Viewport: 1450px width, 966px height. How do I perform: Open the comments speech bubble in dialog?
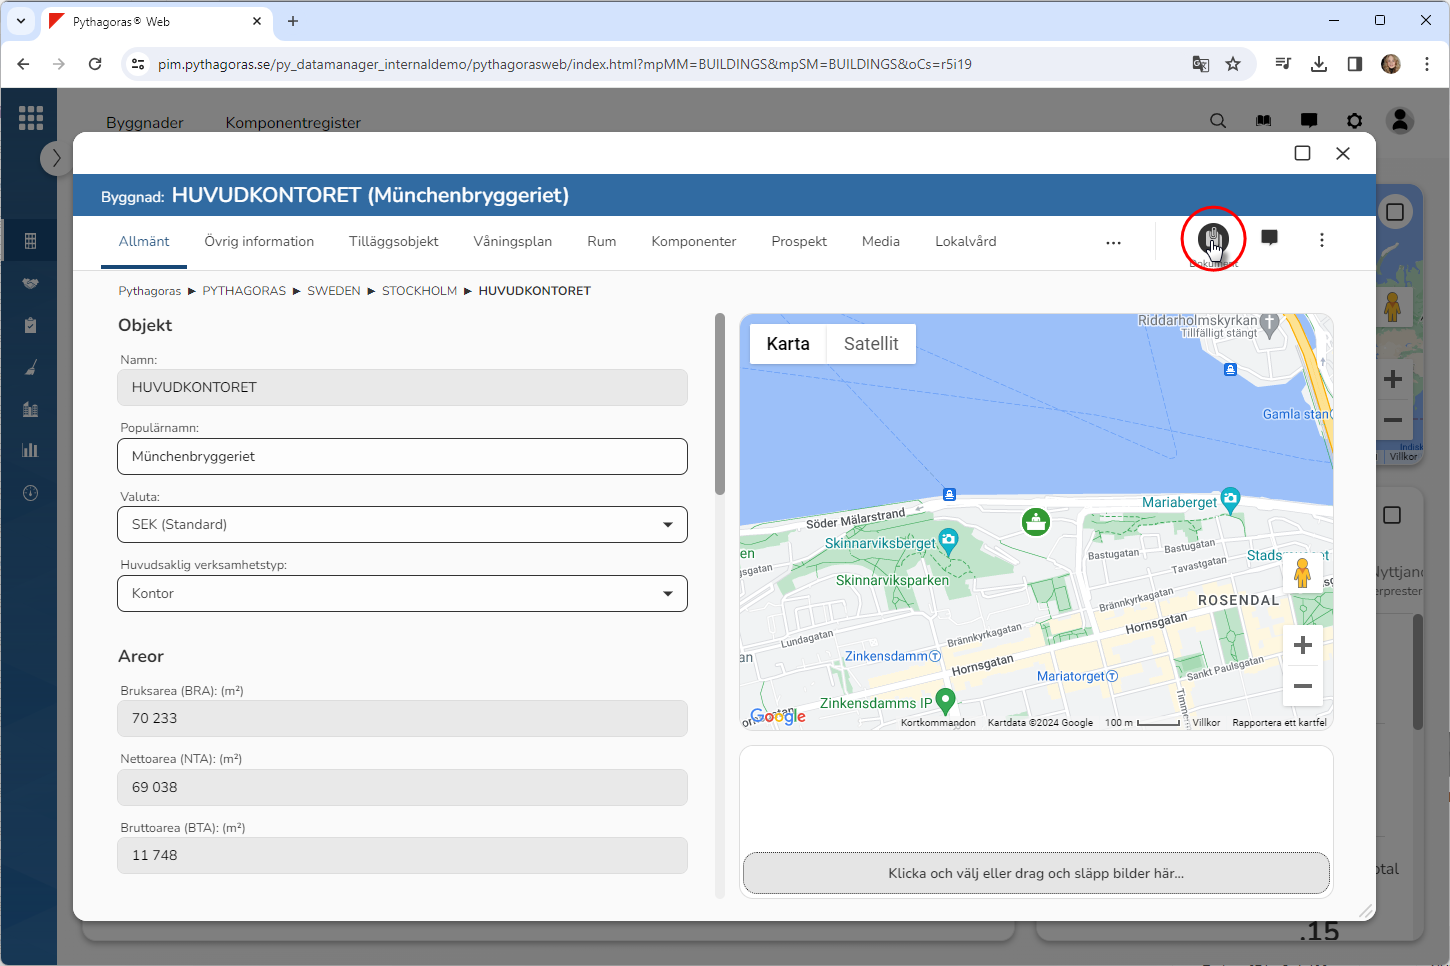[x=1269, y=238]
